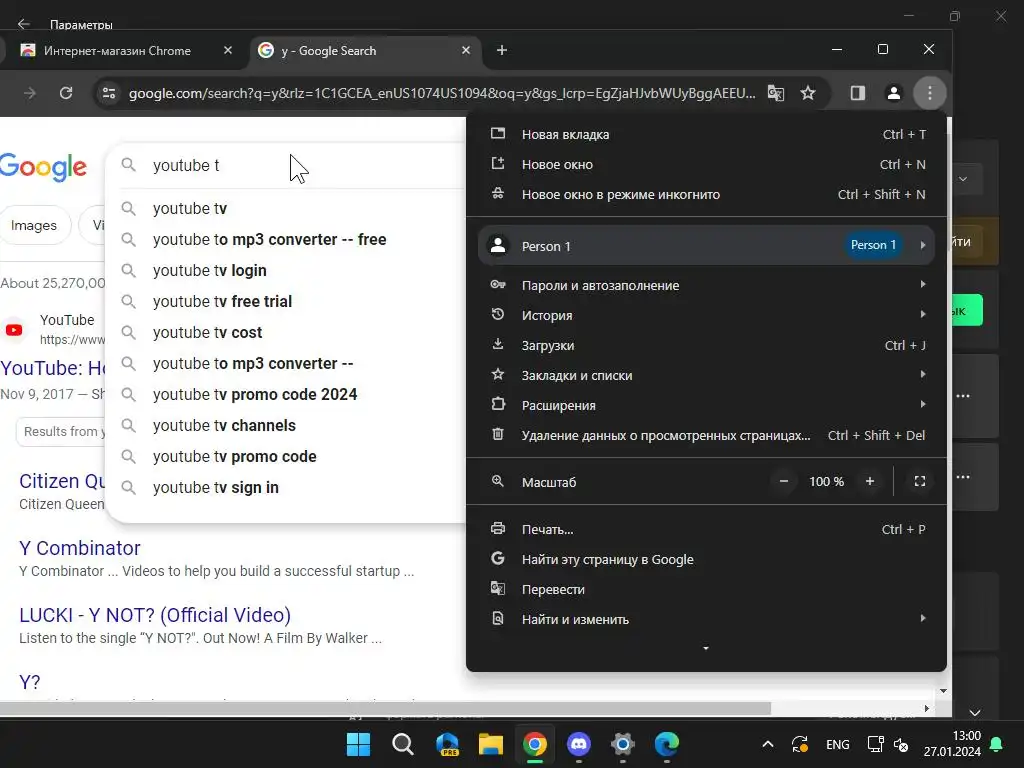Expand Пароли и автозаполнение submenu
The height and width of the screenshot is (768, 1024).
707,285
